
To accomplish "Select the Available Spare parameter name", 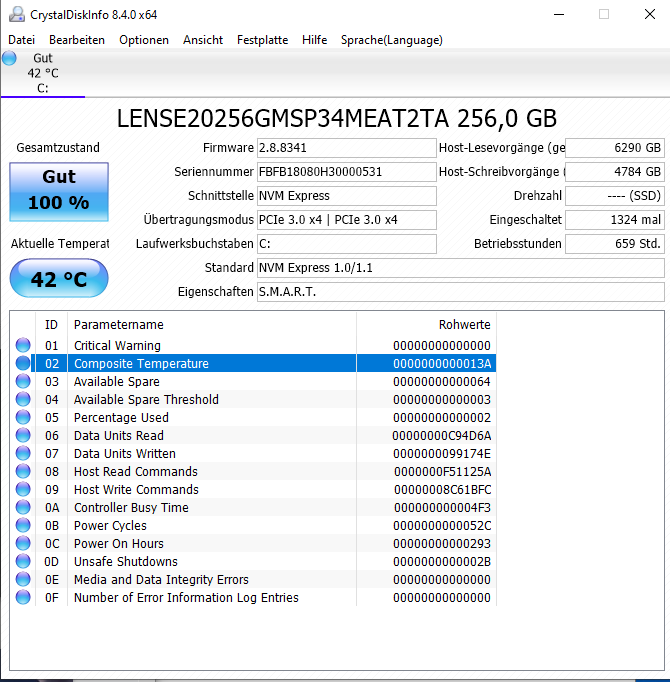I will point(117,381).
